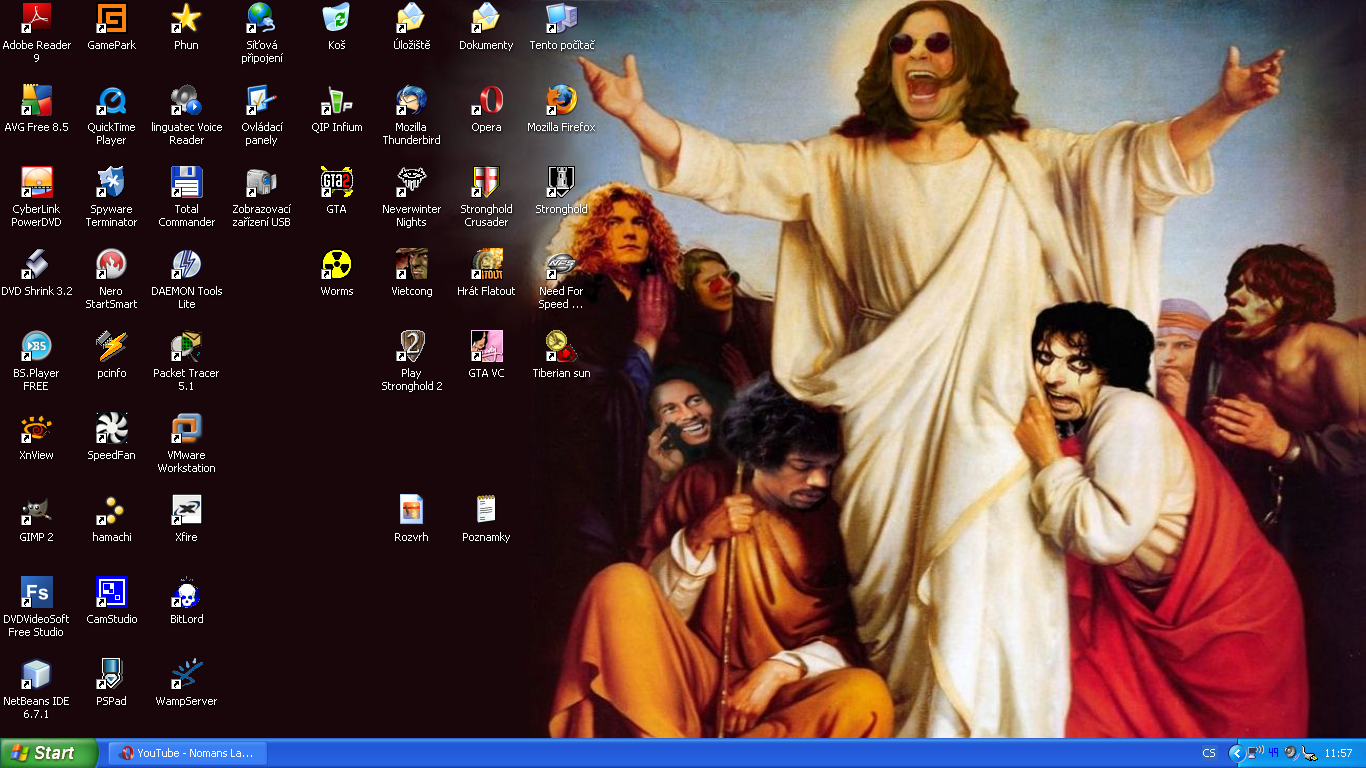The height and width of the screenshot is (768, 1366).
Task: Click the GIMP 2 desktop shortcut
Action: coord(36,511)
